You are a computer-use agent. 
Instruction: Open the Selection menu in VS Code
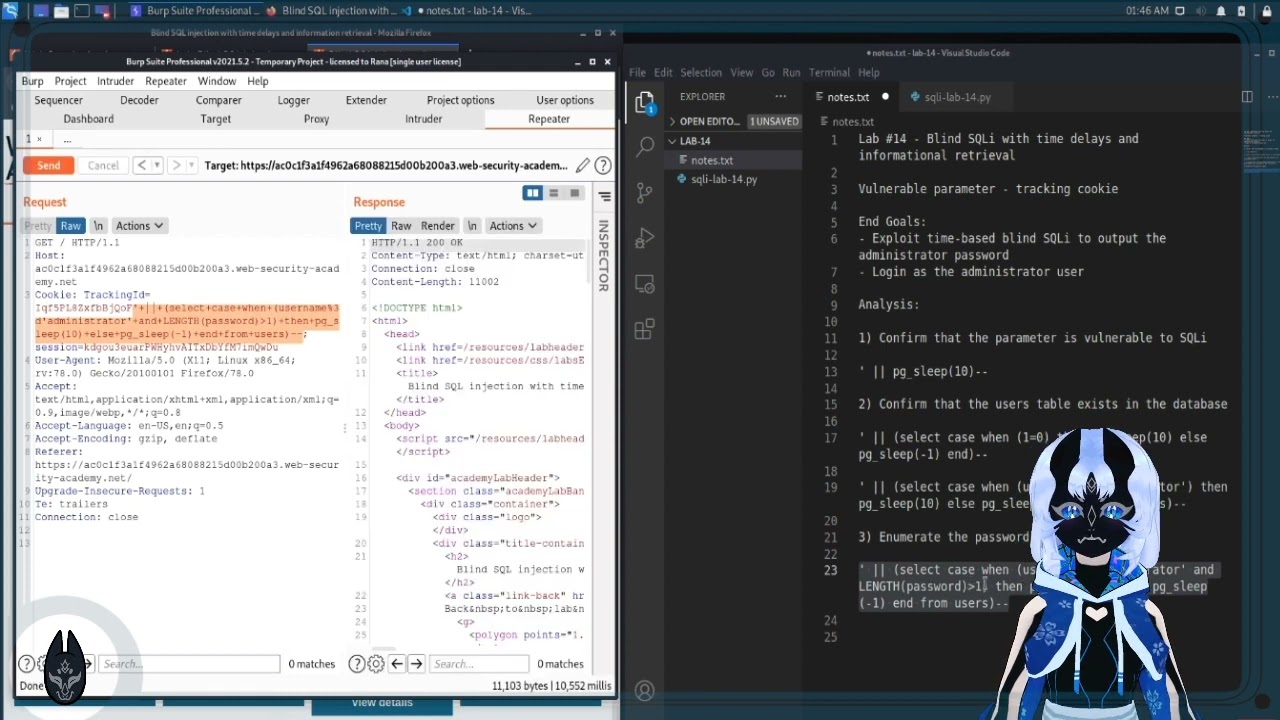(701, 73)
